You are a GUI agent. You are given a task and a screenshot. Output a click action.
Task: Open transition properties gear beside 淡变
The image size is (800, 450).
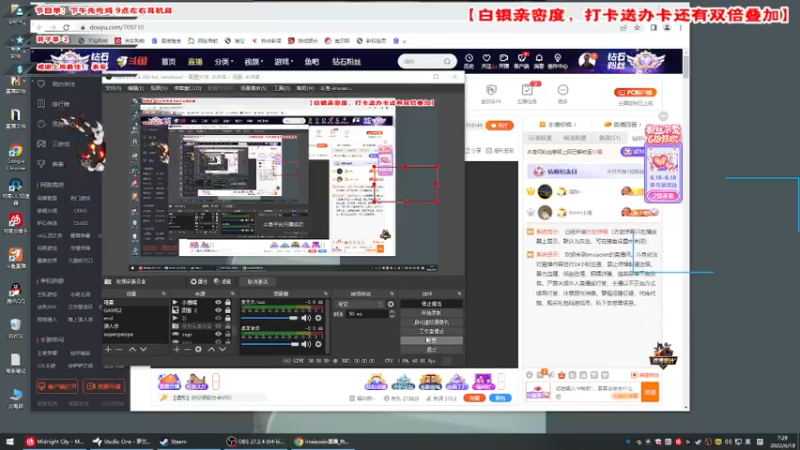(391, 304)
